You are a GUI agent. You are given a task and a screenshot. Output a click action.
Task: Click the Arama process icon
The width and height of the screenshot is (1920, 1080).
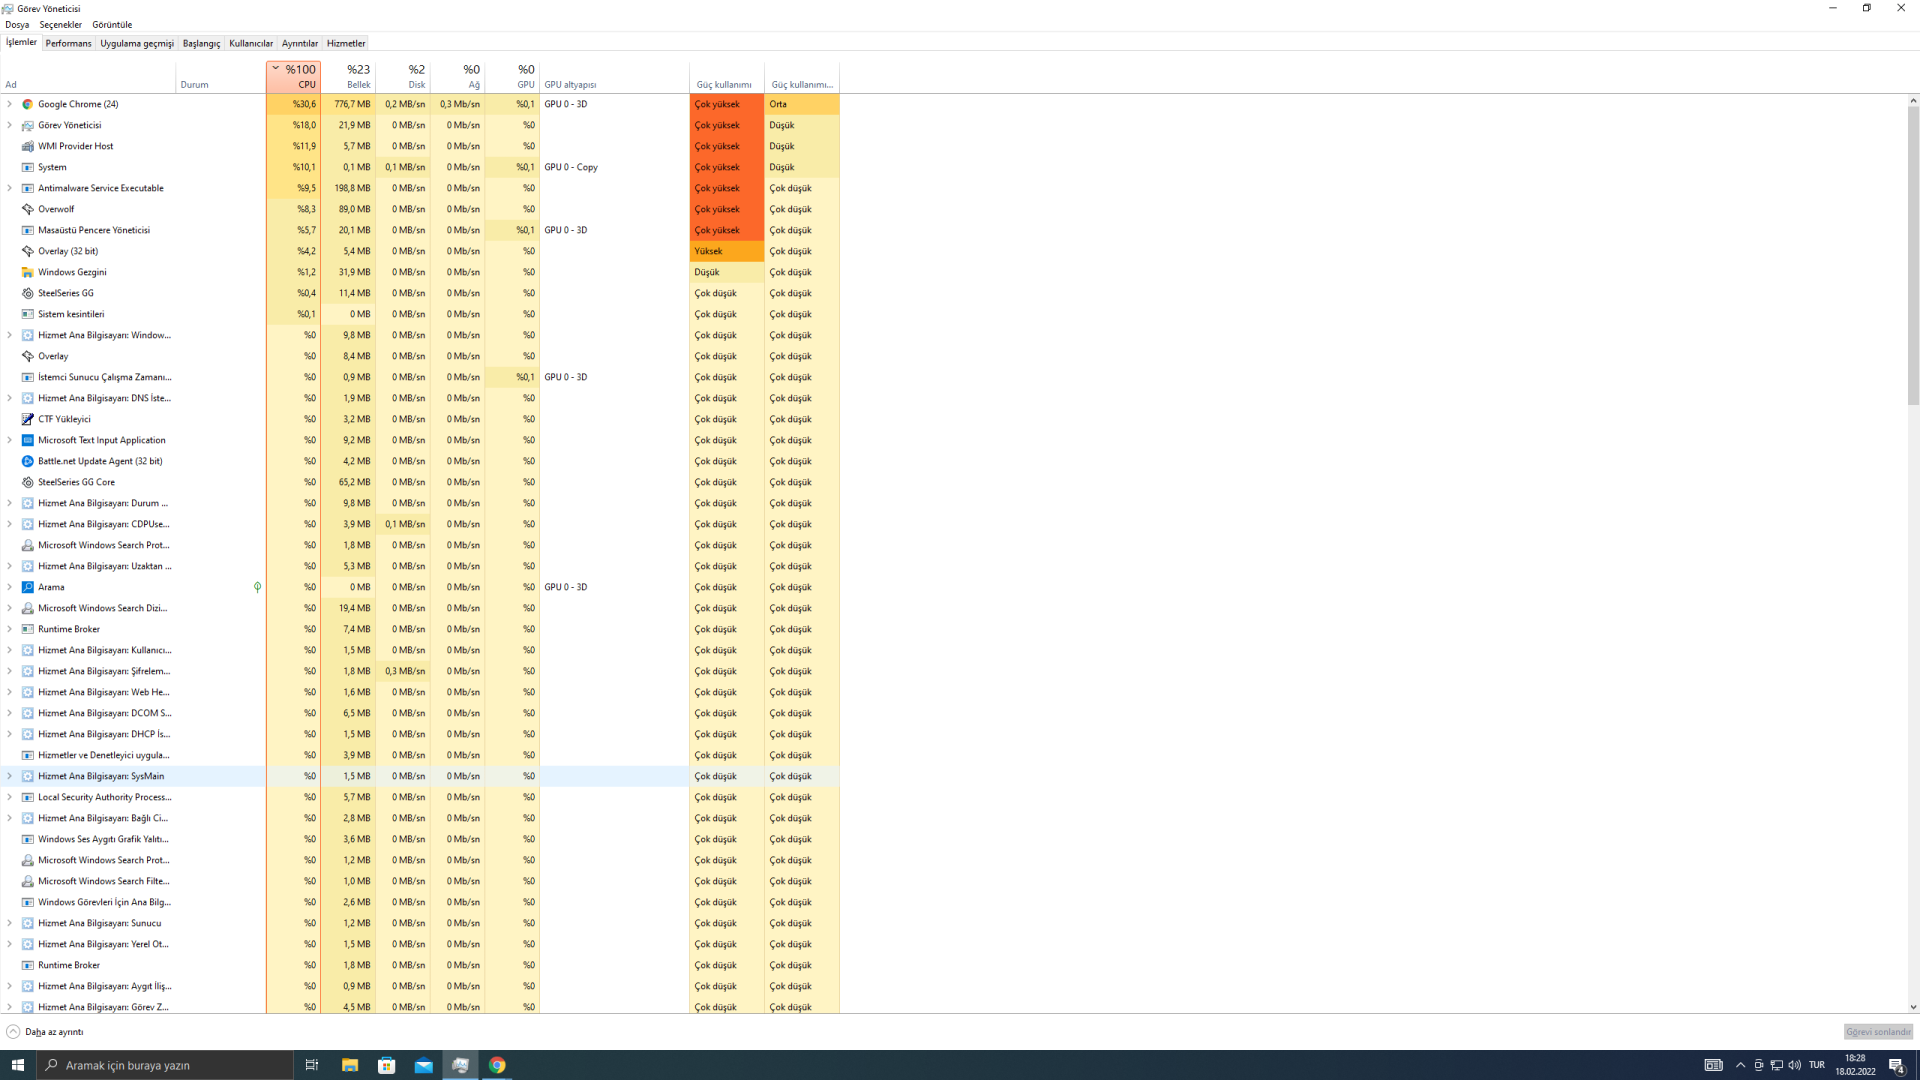28,587
